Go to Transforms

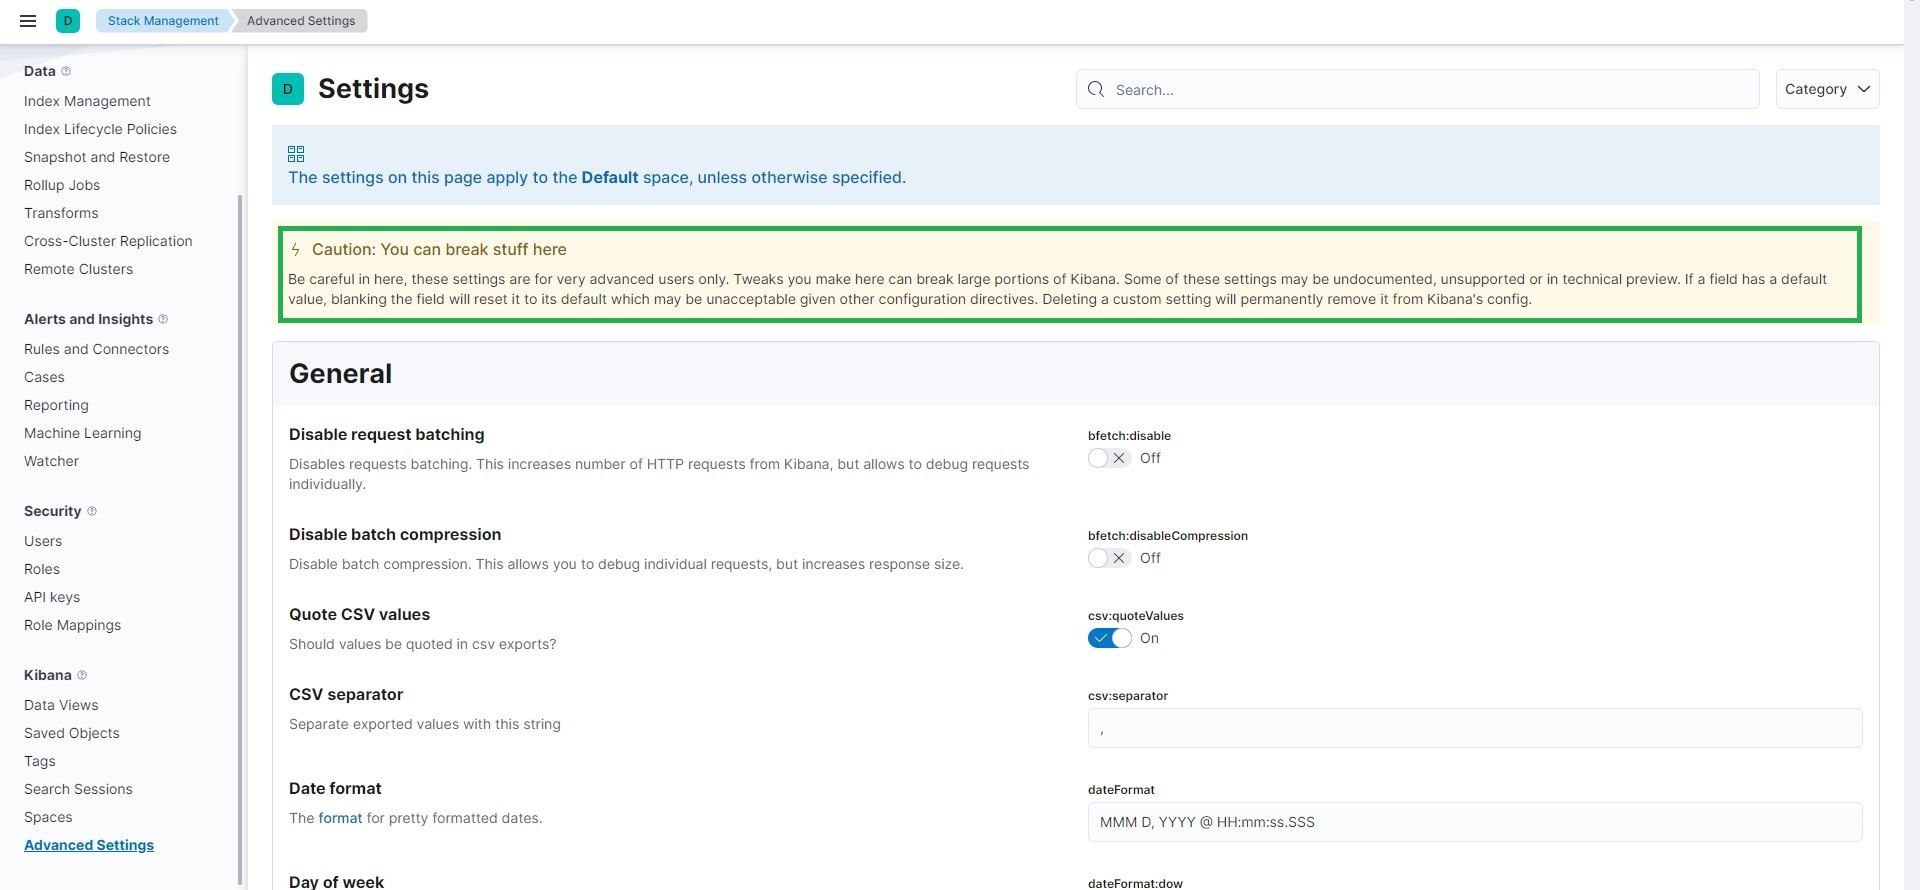[61, 213]
